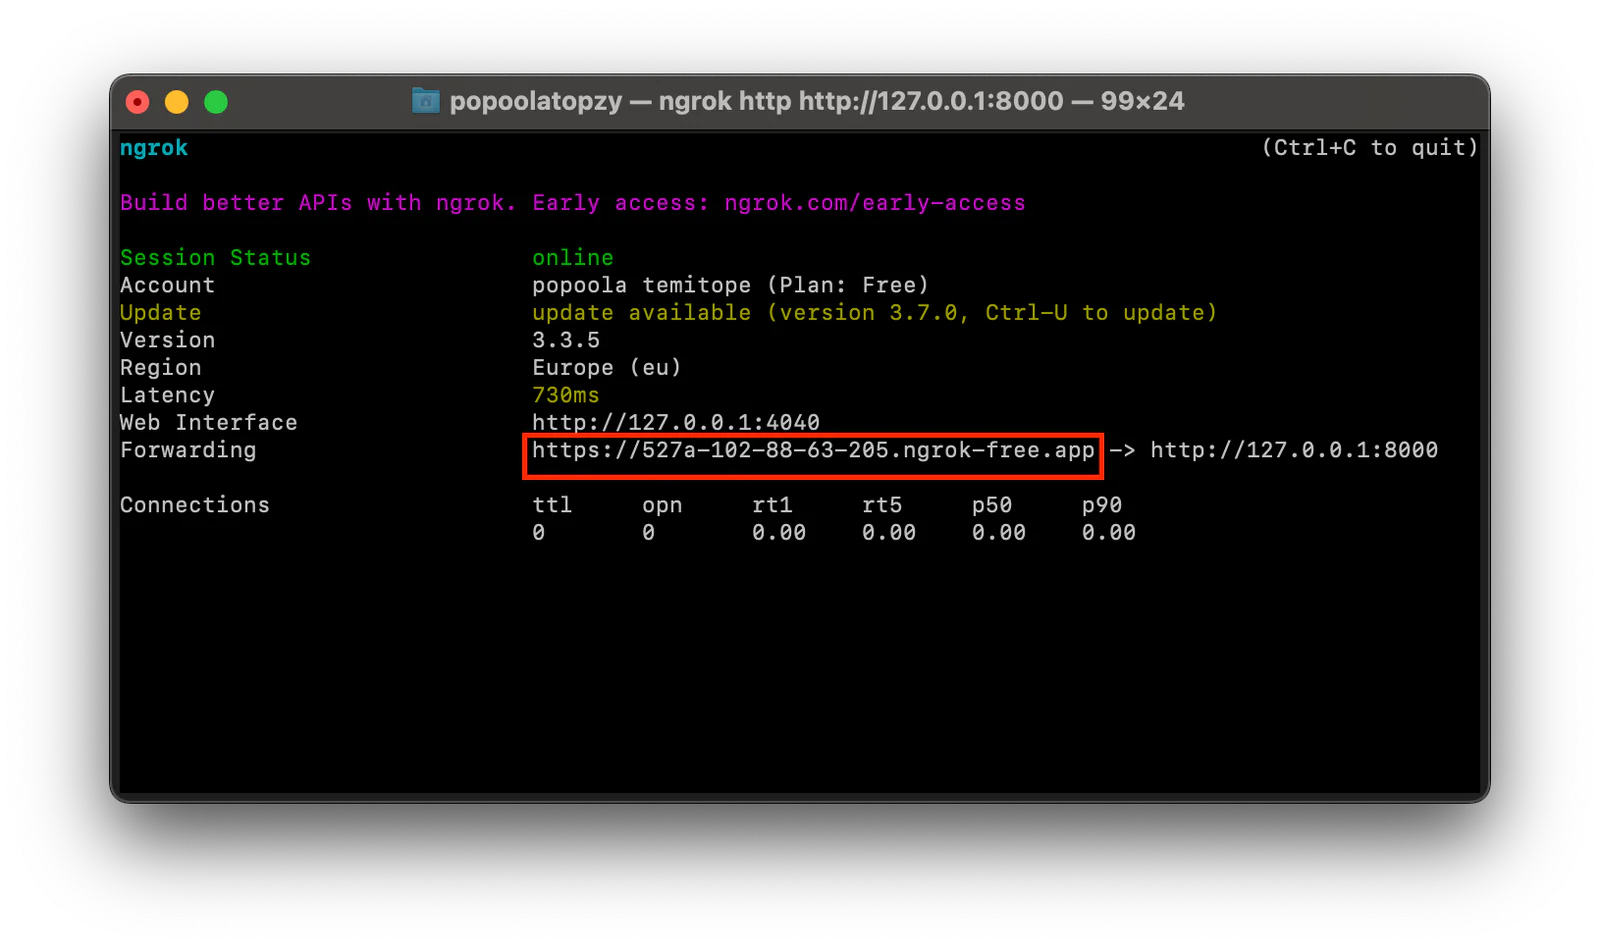1600x948 pixels.
Task: Click the 'Version' label
Action: (167, 340)
